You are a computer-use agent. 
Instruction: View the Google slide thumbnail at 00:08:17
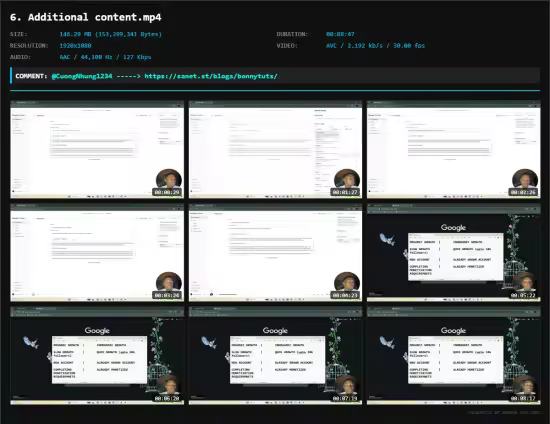pyautogui.click(x=454, y=356)
